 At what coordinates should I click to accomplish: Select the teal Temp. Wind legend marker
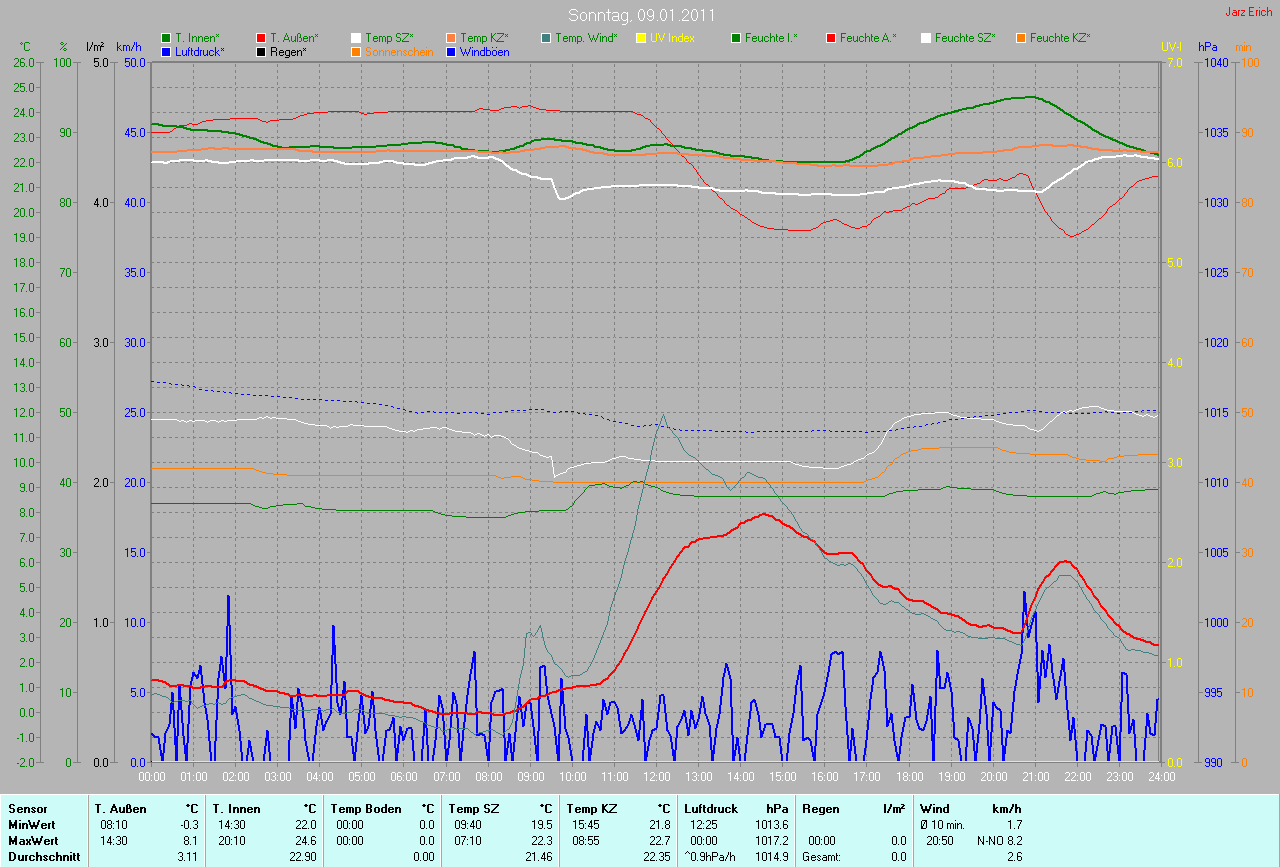click(x=545, y=38)
